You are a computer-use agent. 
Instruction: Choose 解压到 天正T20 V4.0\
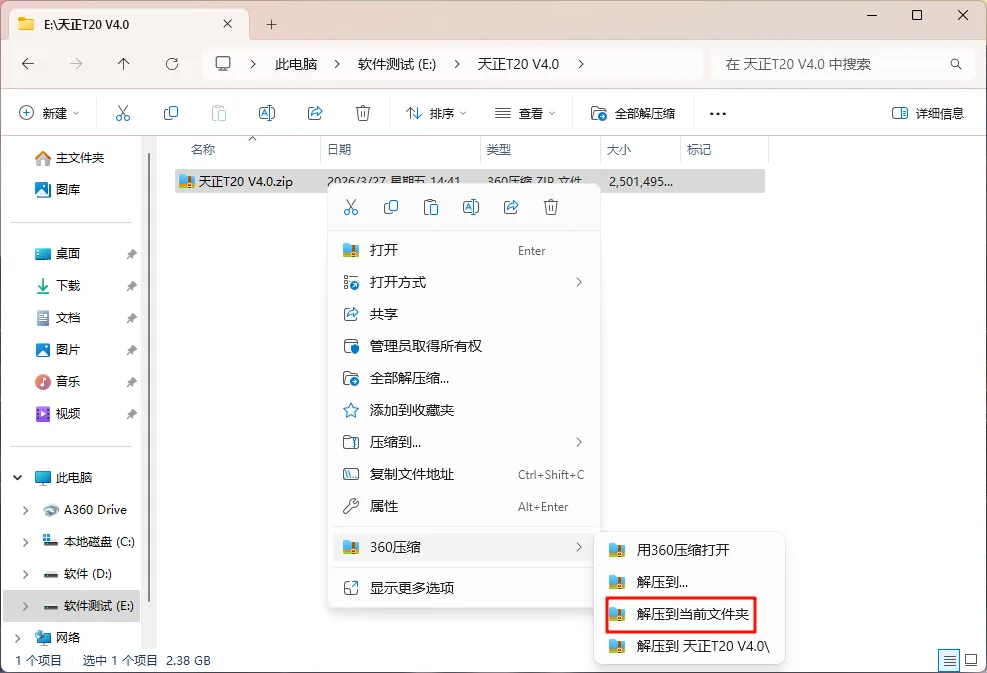pos(689,647)
